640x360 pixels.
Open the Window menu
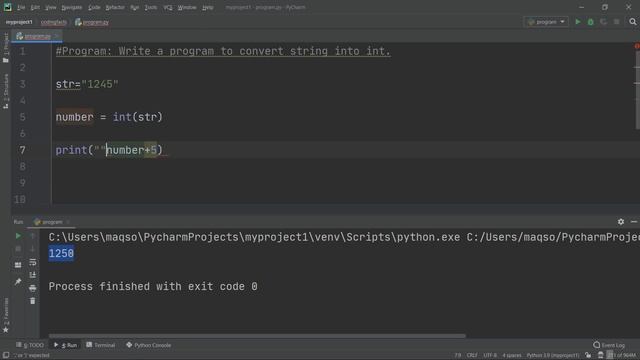coord(187,7)
